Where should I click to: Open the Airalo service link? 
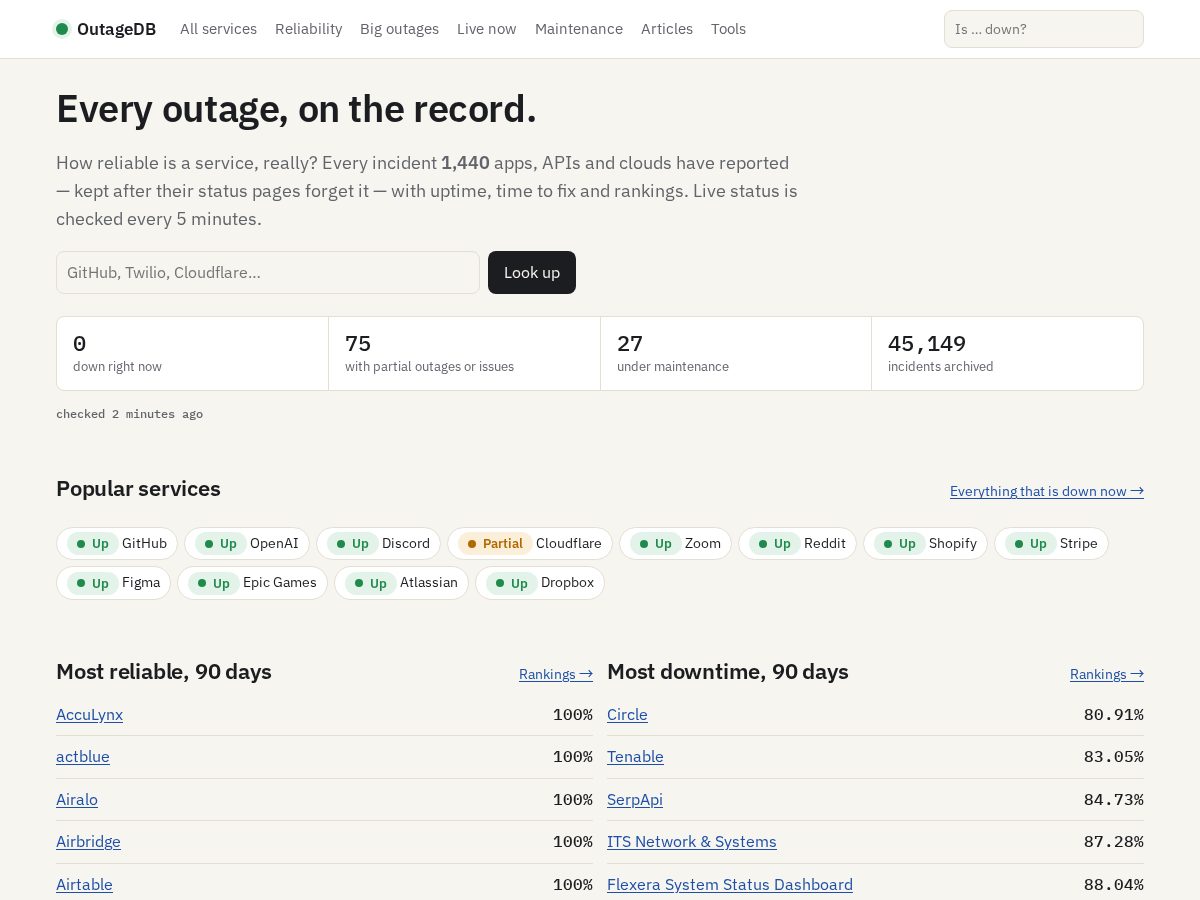tap(77, 799)
